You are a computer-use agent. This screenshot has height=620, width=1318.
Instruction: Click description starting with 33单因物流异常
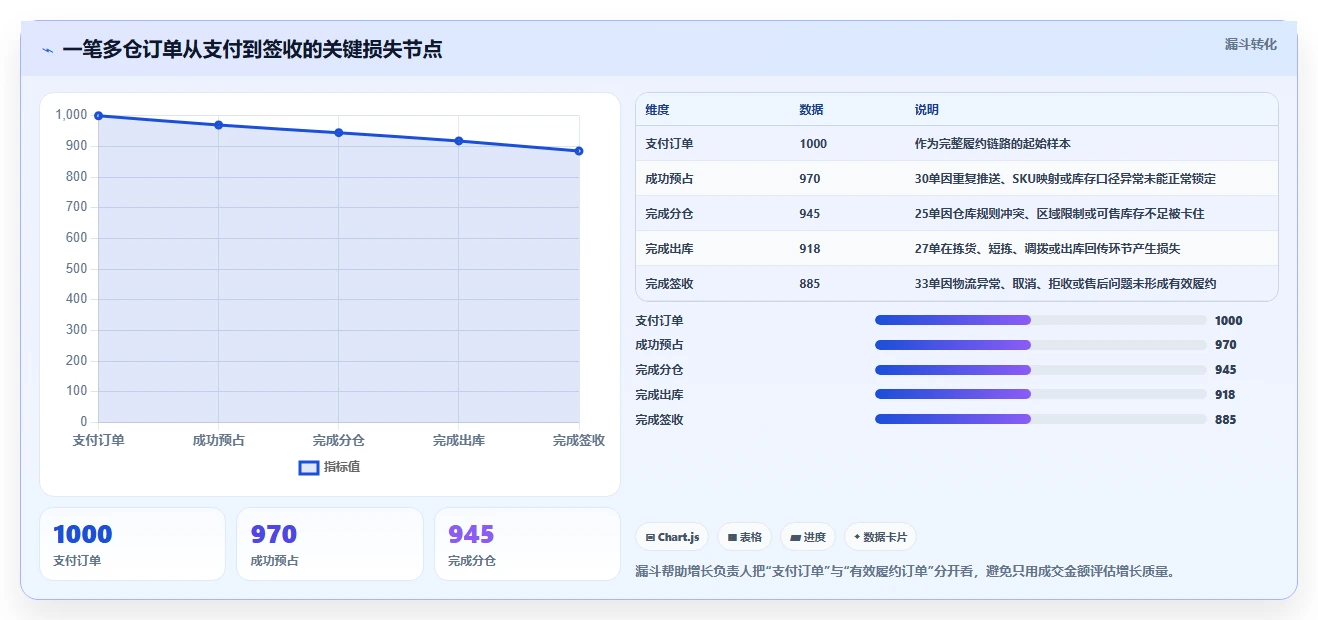tap(1065, 284)
